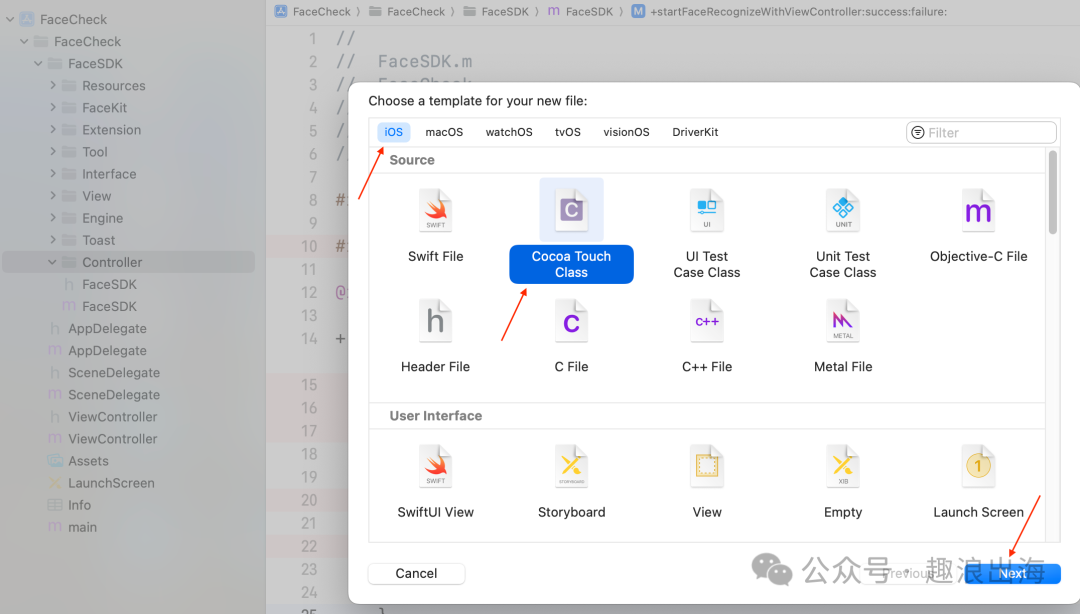1080x614 pixels.
Task: Click the FaceCheck project icon in navigator
Action: [x=27, y=19]
